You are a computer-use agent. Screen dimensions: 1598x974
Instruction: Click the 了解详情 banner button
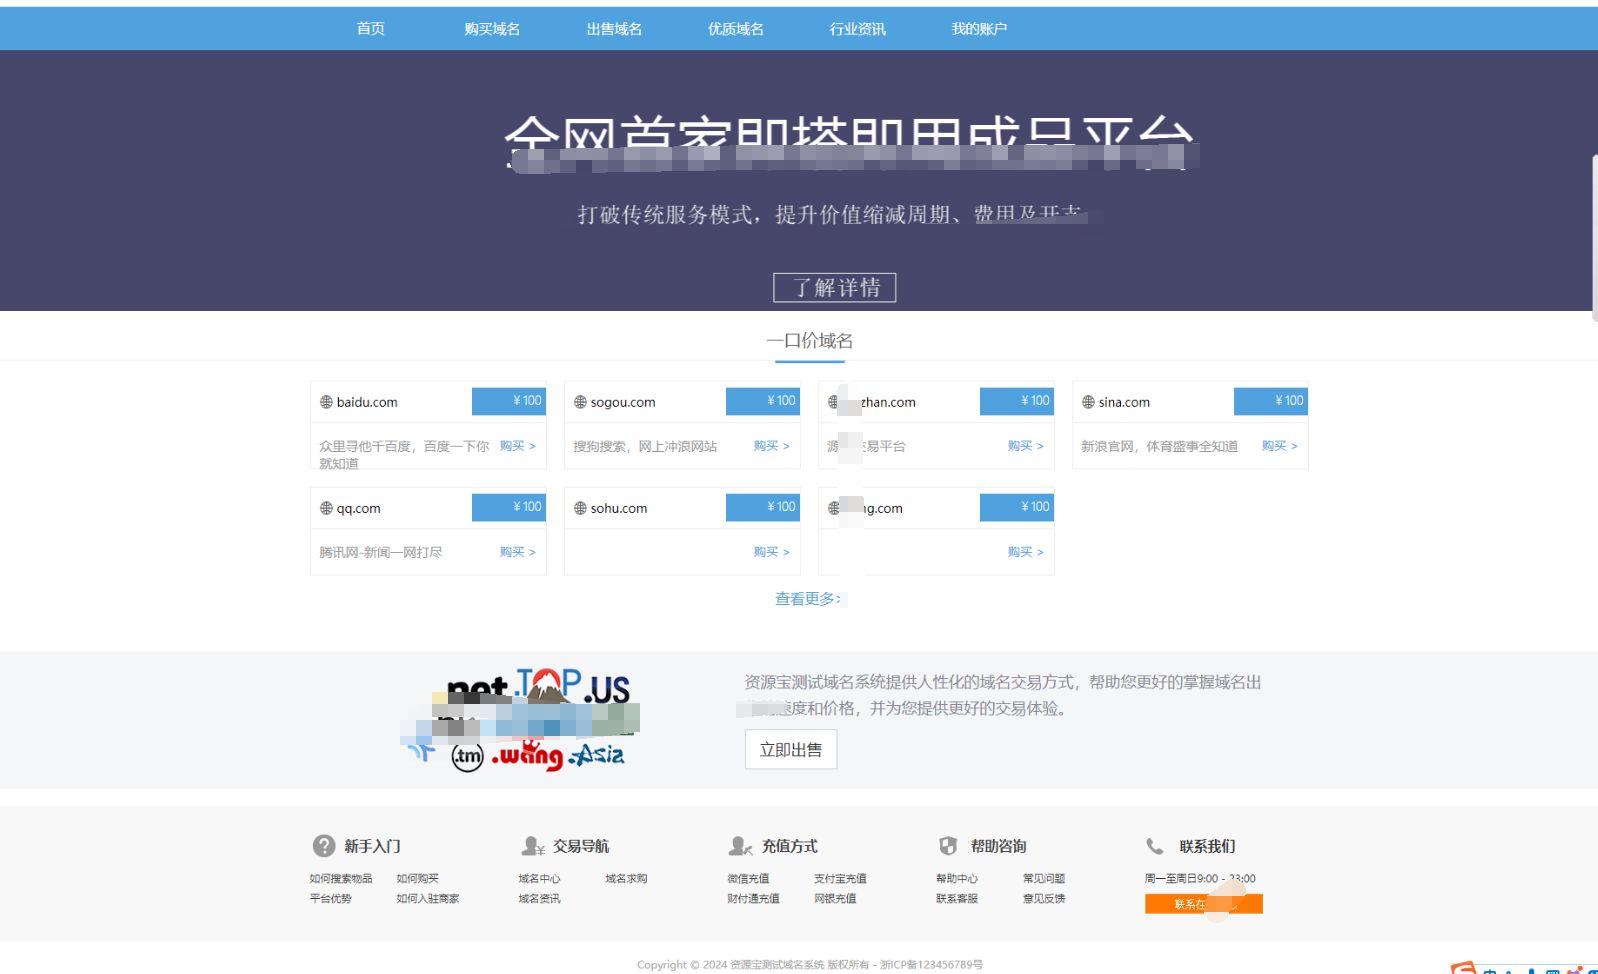(x=835, y=288)
